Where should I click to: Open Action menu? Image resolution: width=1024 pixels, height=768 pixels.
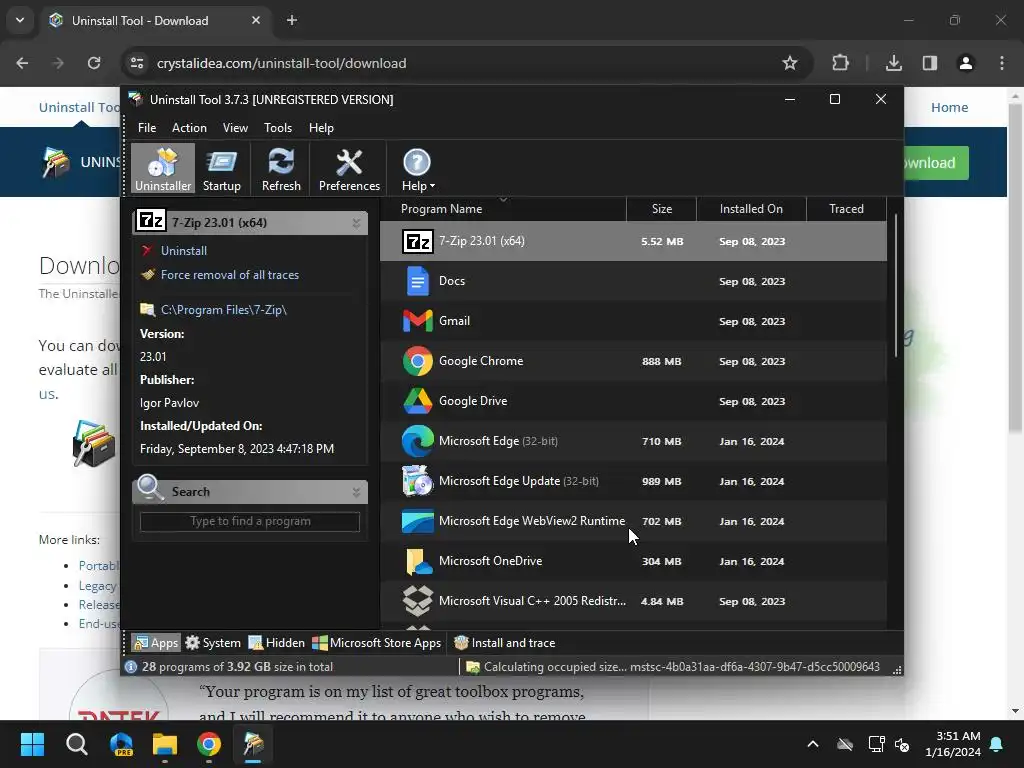click(x=189, y=128)
